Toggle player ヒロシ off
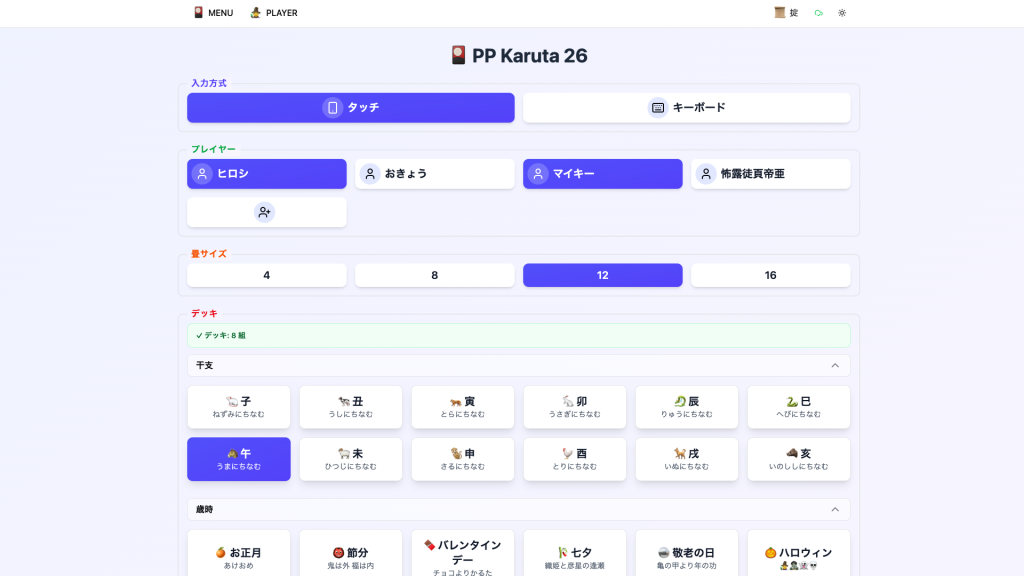The image size is (1024, 576). coord(267,174)
